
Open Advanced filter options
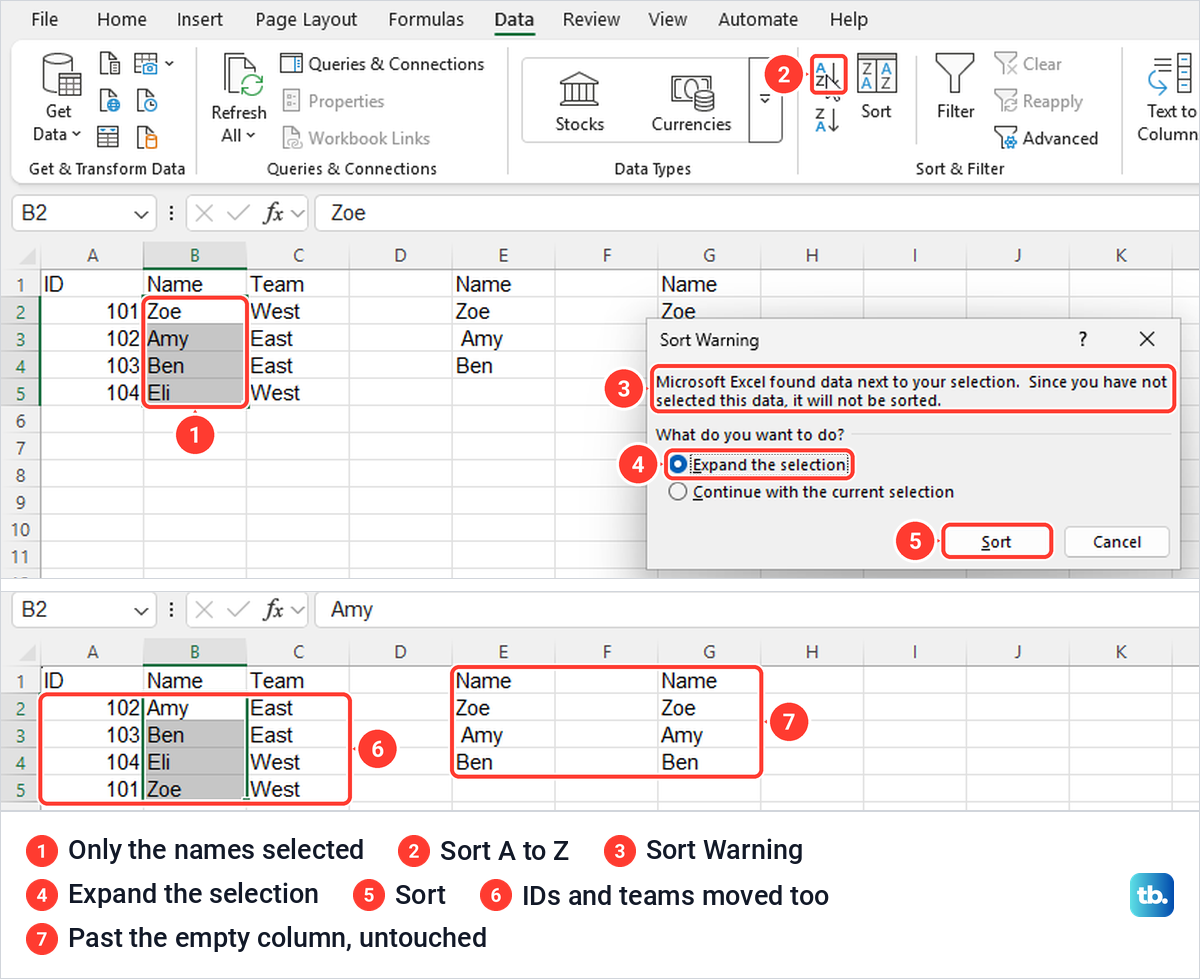click(x=1046, y=138)
